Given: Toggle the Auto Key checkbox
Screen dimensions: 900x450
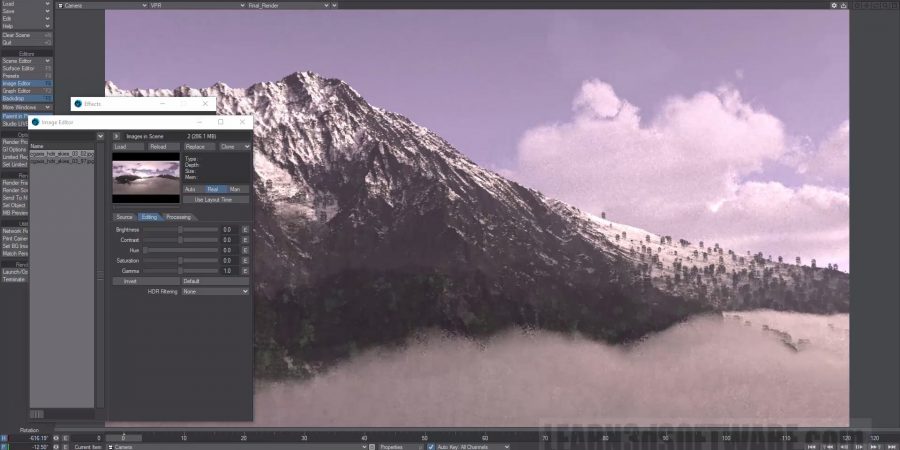Looking at the screenshot, I should click(431, 446).
